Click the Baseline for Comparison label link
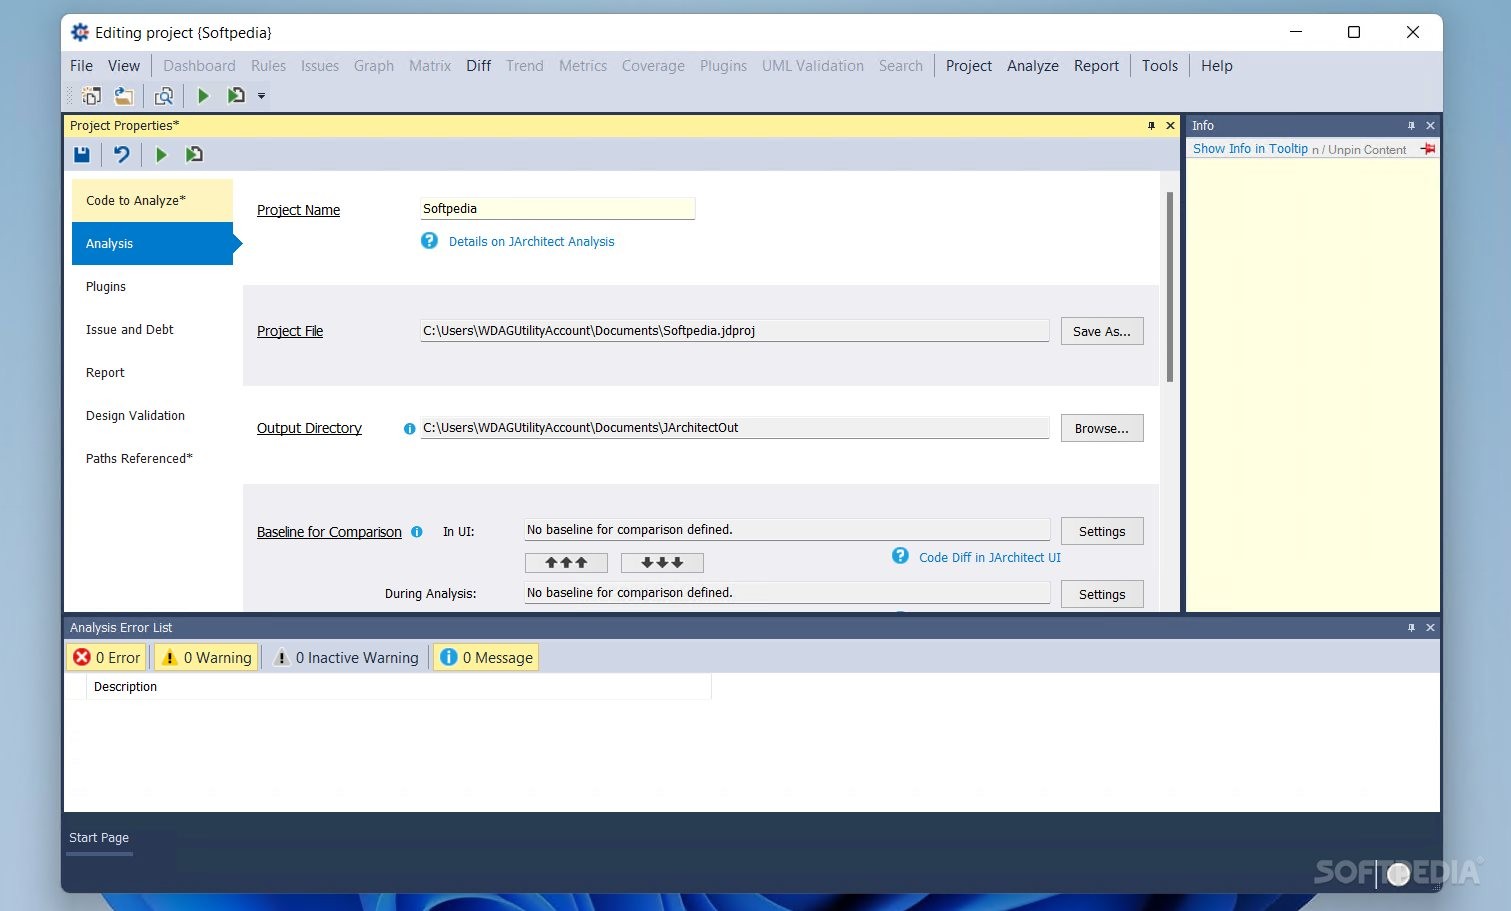The image size is (1511, 911). 329,532
